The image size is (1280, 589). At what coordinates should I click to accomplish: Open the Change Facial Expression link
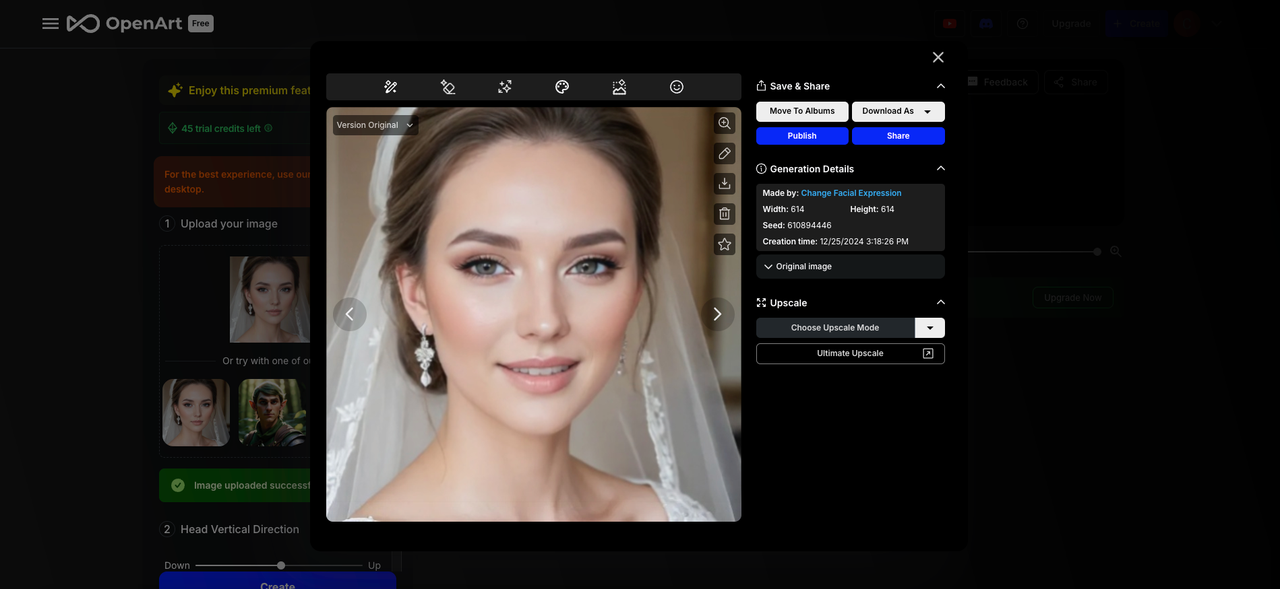point(851,193)
